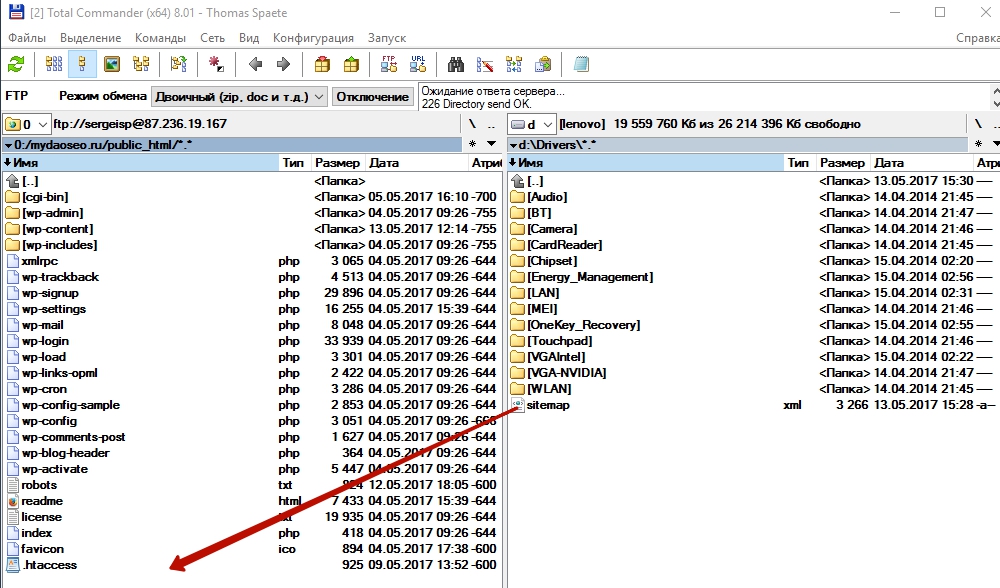Go to parent with left panel double-dot button
1000x588 pixels.
pyautogui.click(x=491, y=124)
